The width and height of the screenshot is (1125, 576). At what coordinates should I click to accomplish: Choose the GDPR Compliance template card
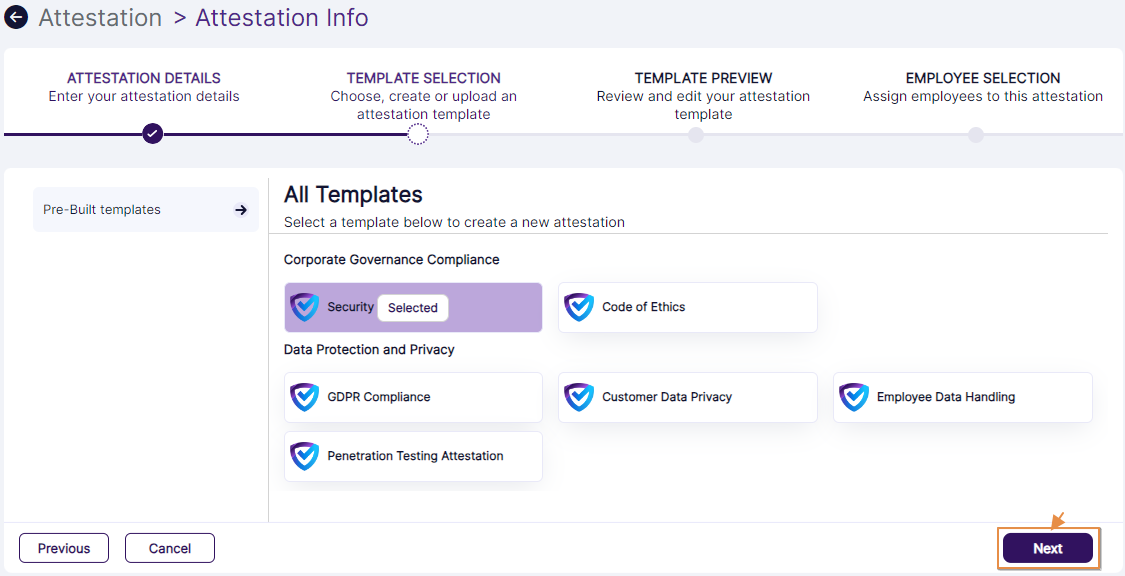point(413,397)
